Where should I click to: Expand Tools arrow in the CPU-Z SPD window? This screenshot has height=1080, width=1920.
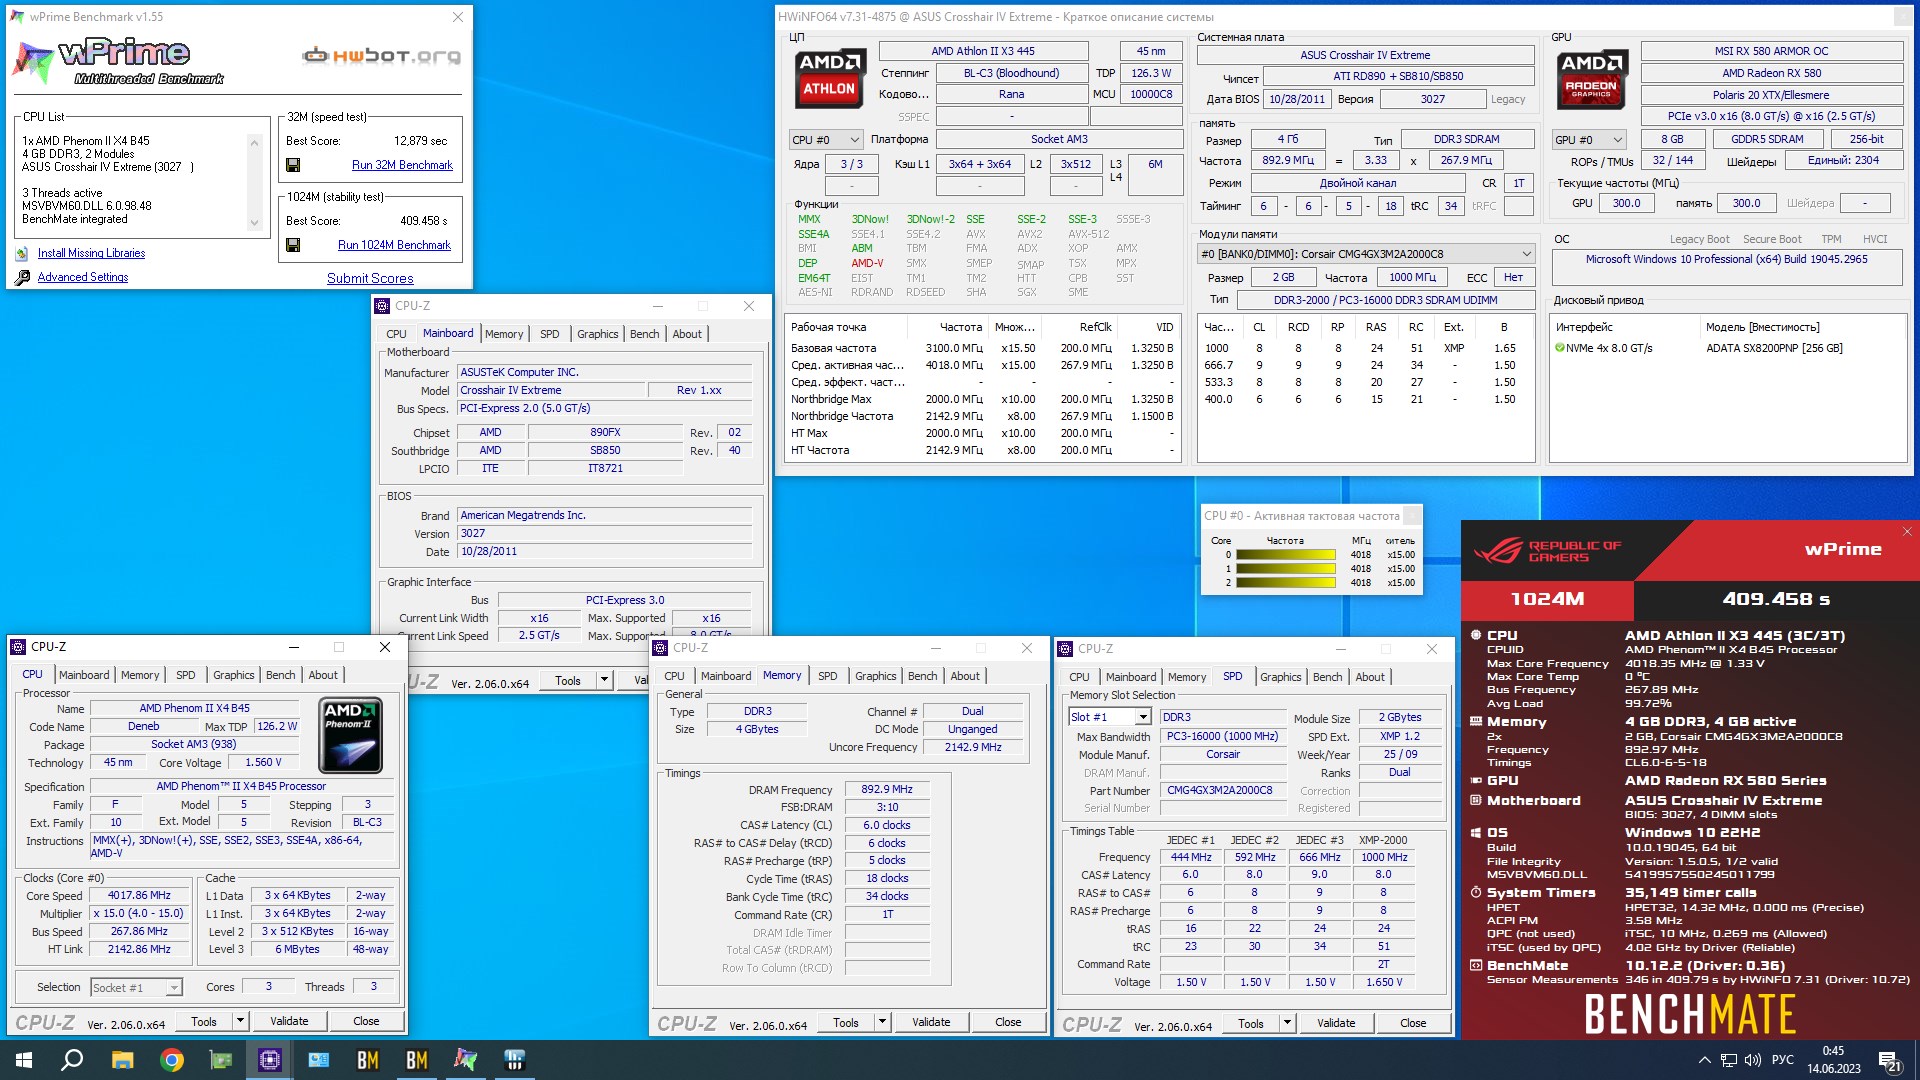click(x=1287, y=1023)
